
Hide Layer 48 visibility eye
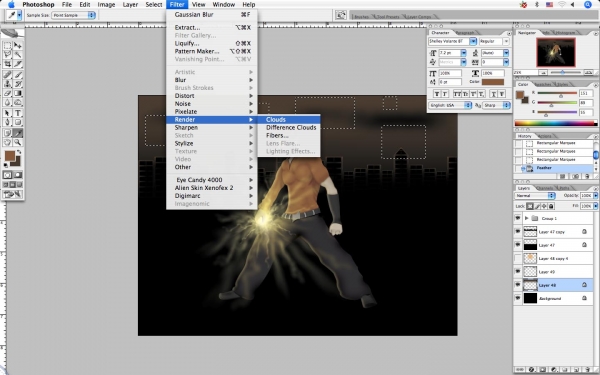tap(518, 285)
